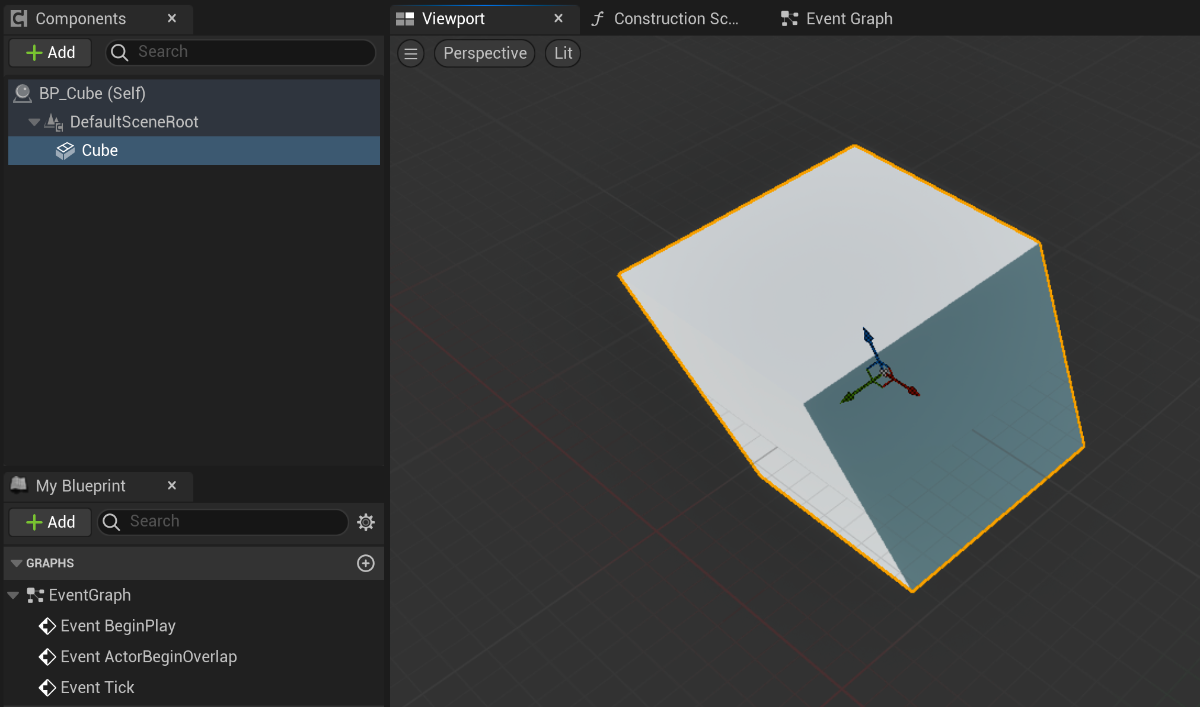Open the Lit view mode dropdown
This screenshot has width=1200, height=707.
pyautogui.click(x=563, y=53)
